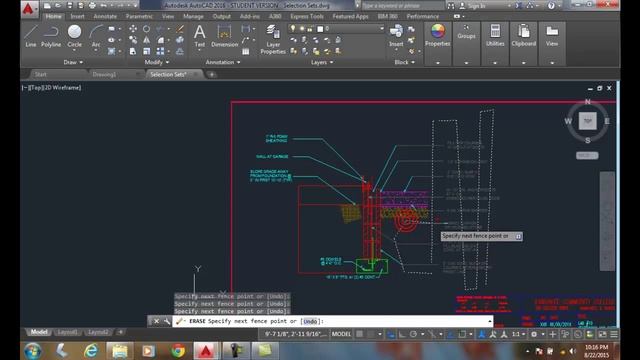The width and height of the screenshot is (640, 360).
Task: Expand the Draw panel
Action: click(73, 62)
